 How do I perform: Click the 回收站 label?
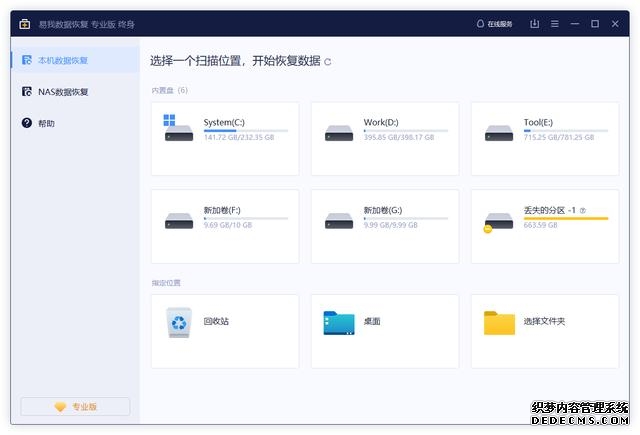216,321
